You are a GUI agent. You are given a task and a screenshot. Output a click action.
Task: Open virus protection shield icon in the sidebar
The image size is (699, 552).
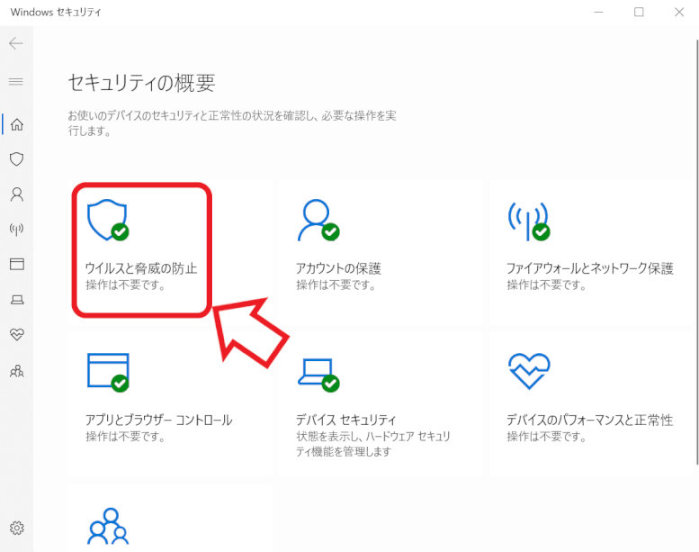[x=17, y=159]
